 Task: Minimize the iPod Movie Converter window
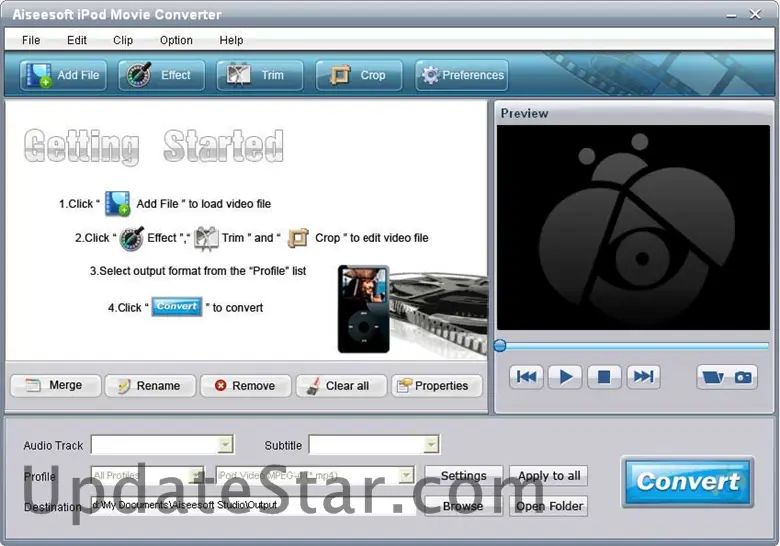click(731, 15)
